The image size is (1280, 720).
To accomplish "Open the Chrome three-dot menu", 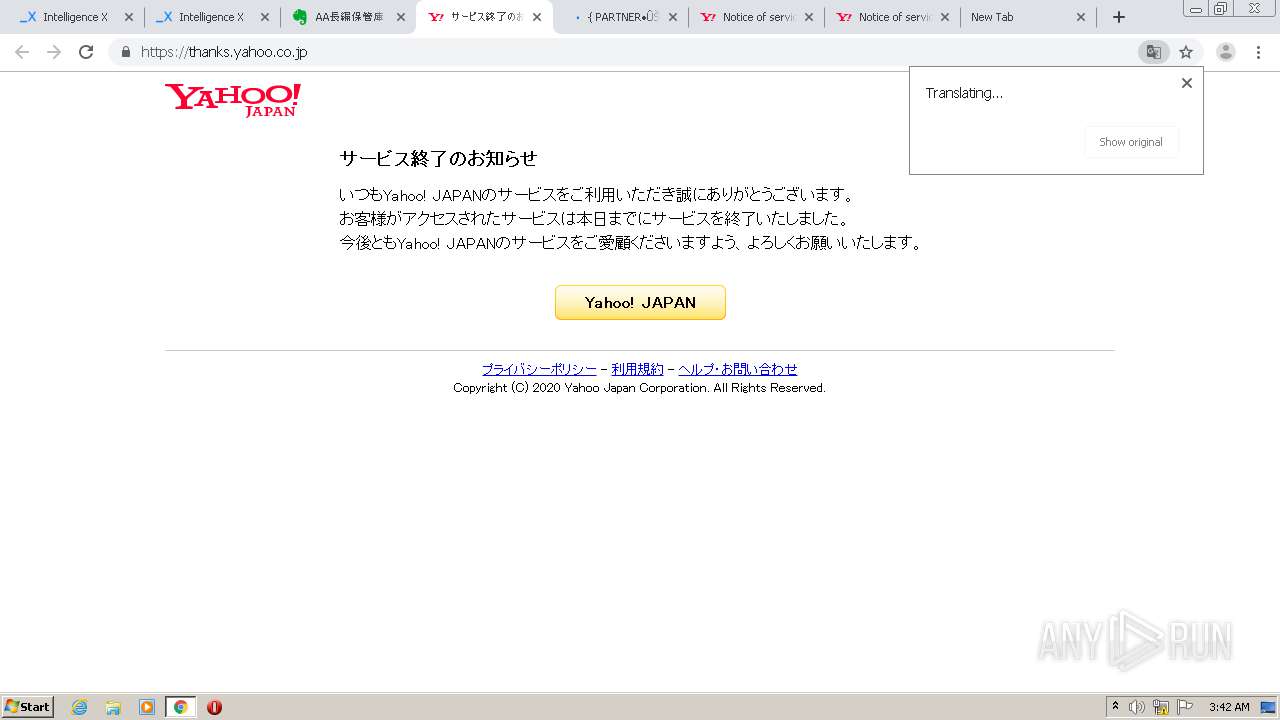I will pyautogui.click(x=1258, y=52).
